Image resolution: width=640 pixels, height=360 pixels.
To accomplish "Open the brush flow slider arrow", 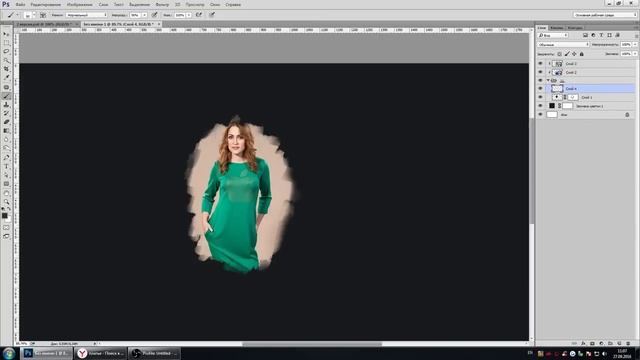I will 189,15.
